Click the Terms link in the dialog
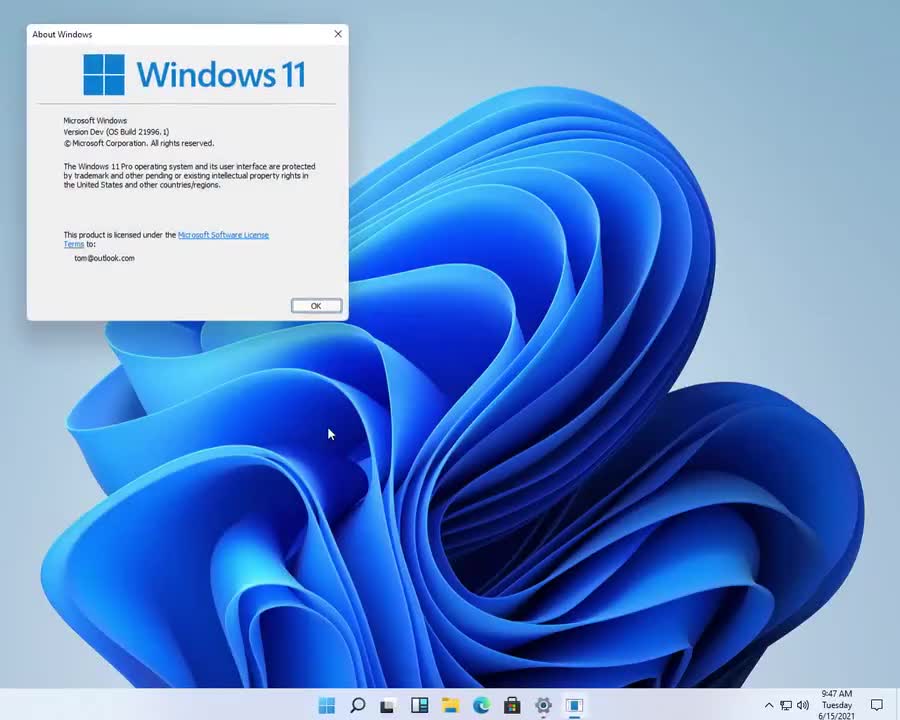The image size is (900, 720). tap(74, 244)
